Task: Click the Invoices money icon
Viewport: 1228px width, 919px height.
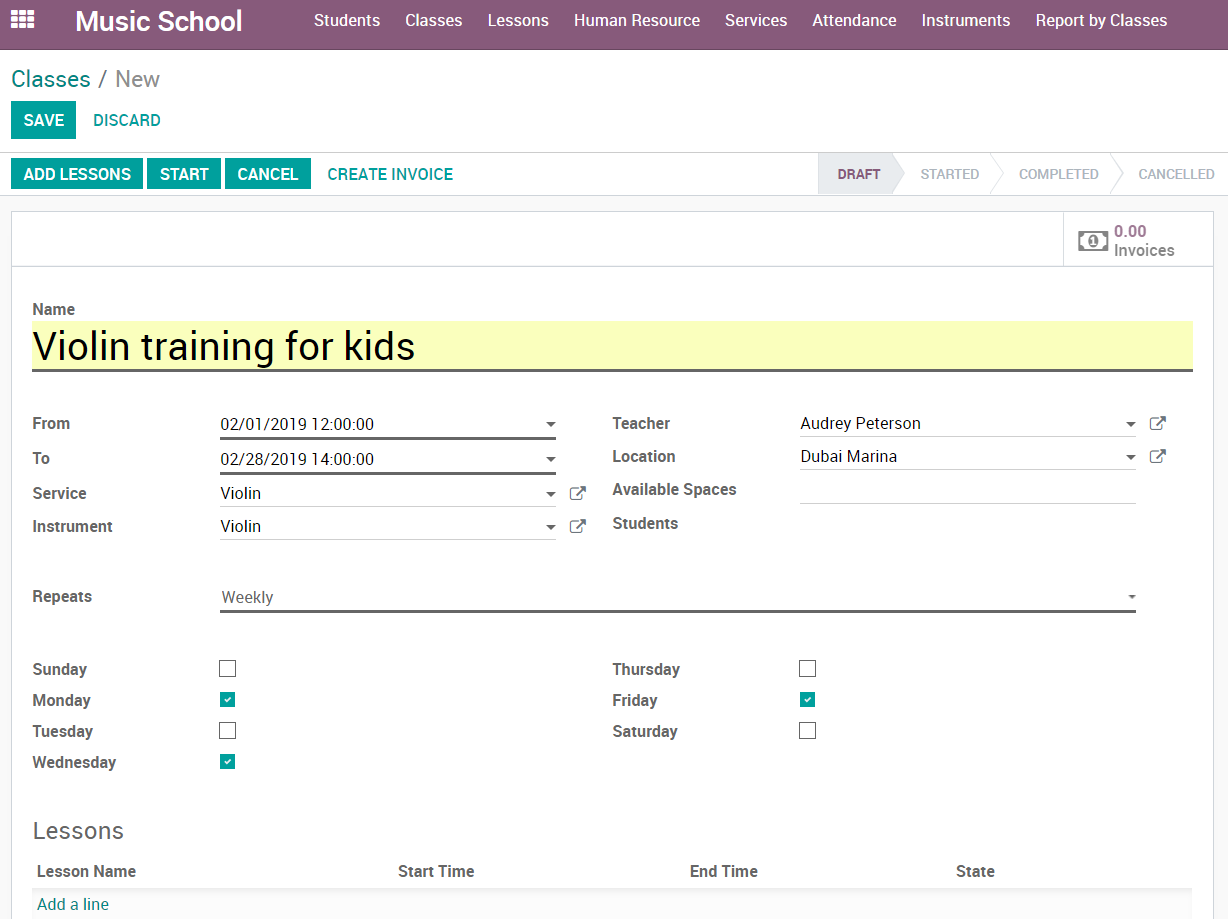Action: pyautogui.click(x=1092, y=241)
